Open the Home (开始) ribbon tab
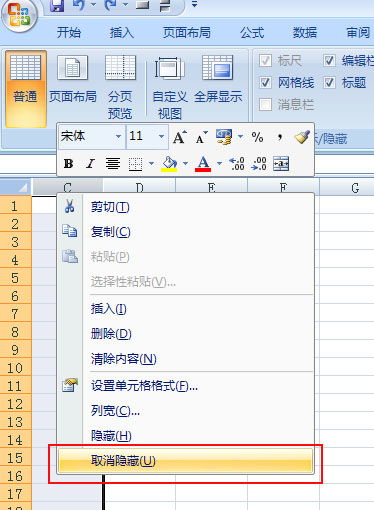The height and width of the screenshot is (510, 374). pyautogui.click(x=69, y=33)
